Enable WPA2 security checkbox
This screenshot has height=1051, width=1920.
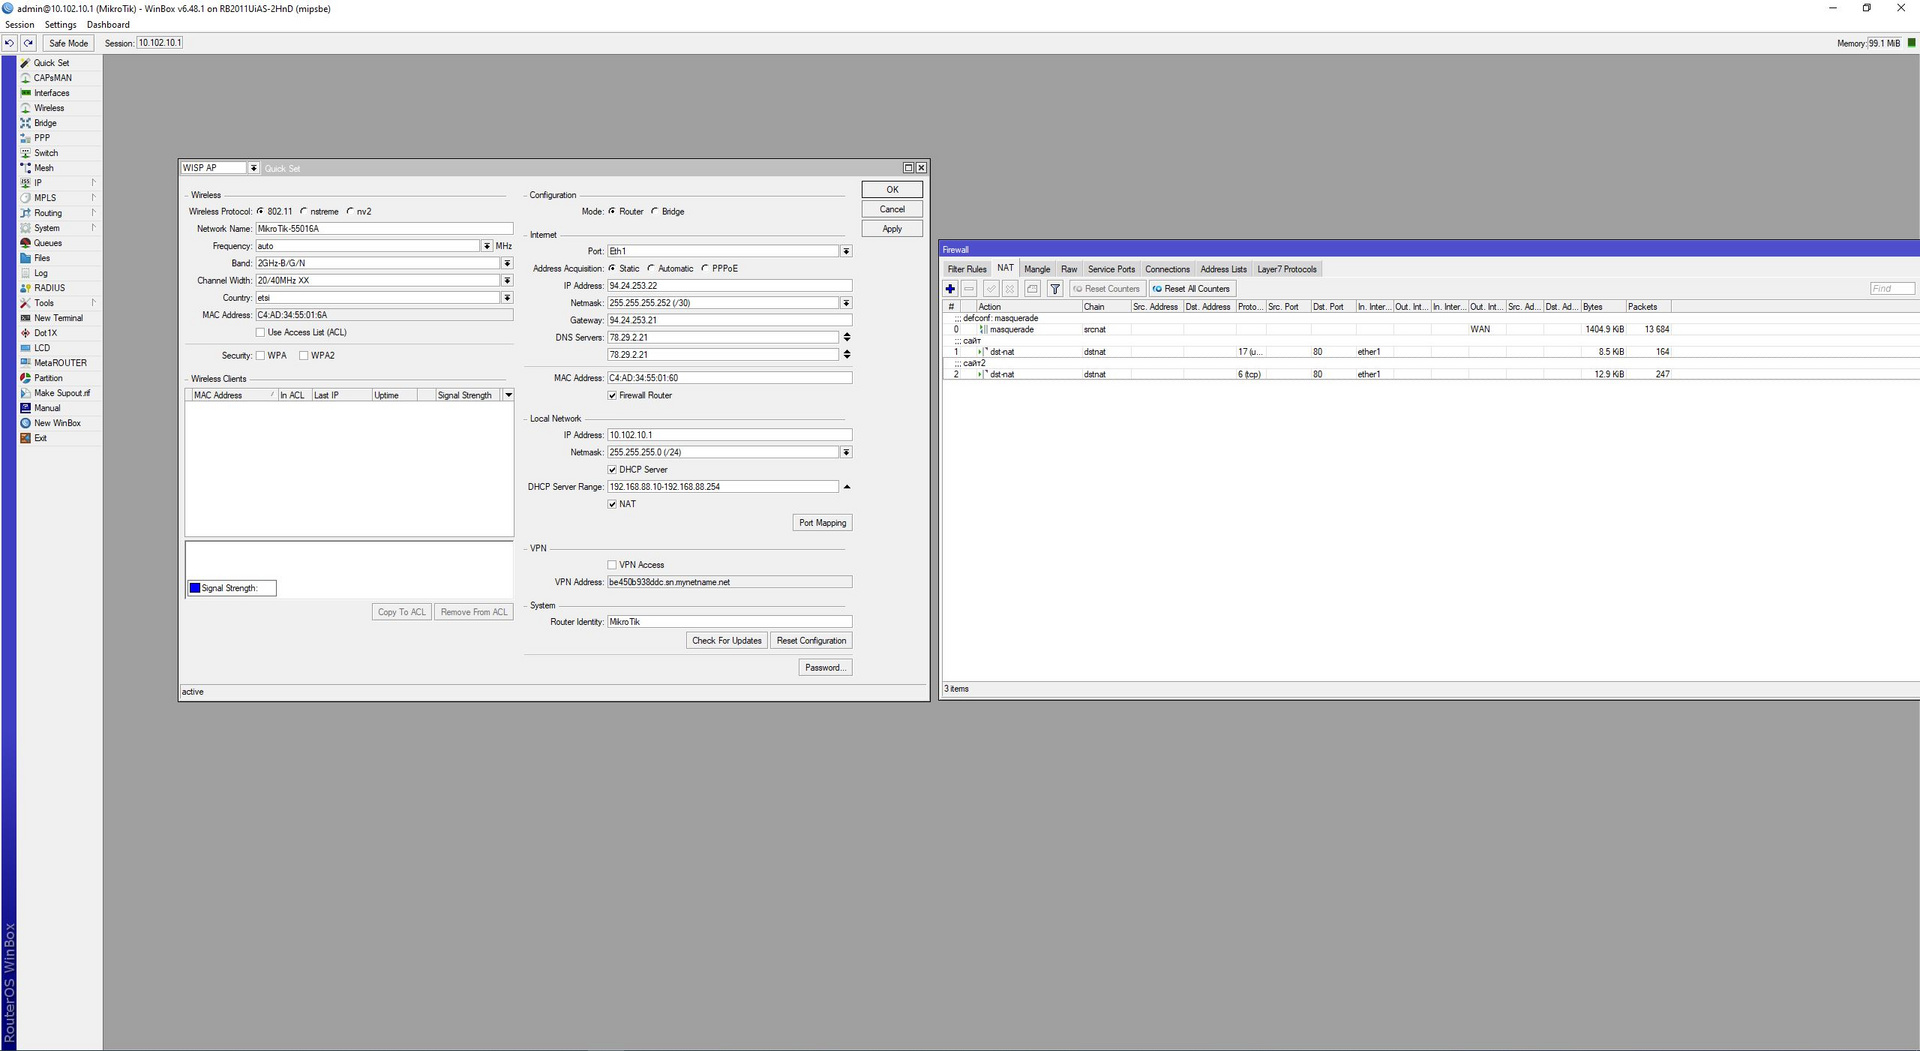(x=304, y=356)
